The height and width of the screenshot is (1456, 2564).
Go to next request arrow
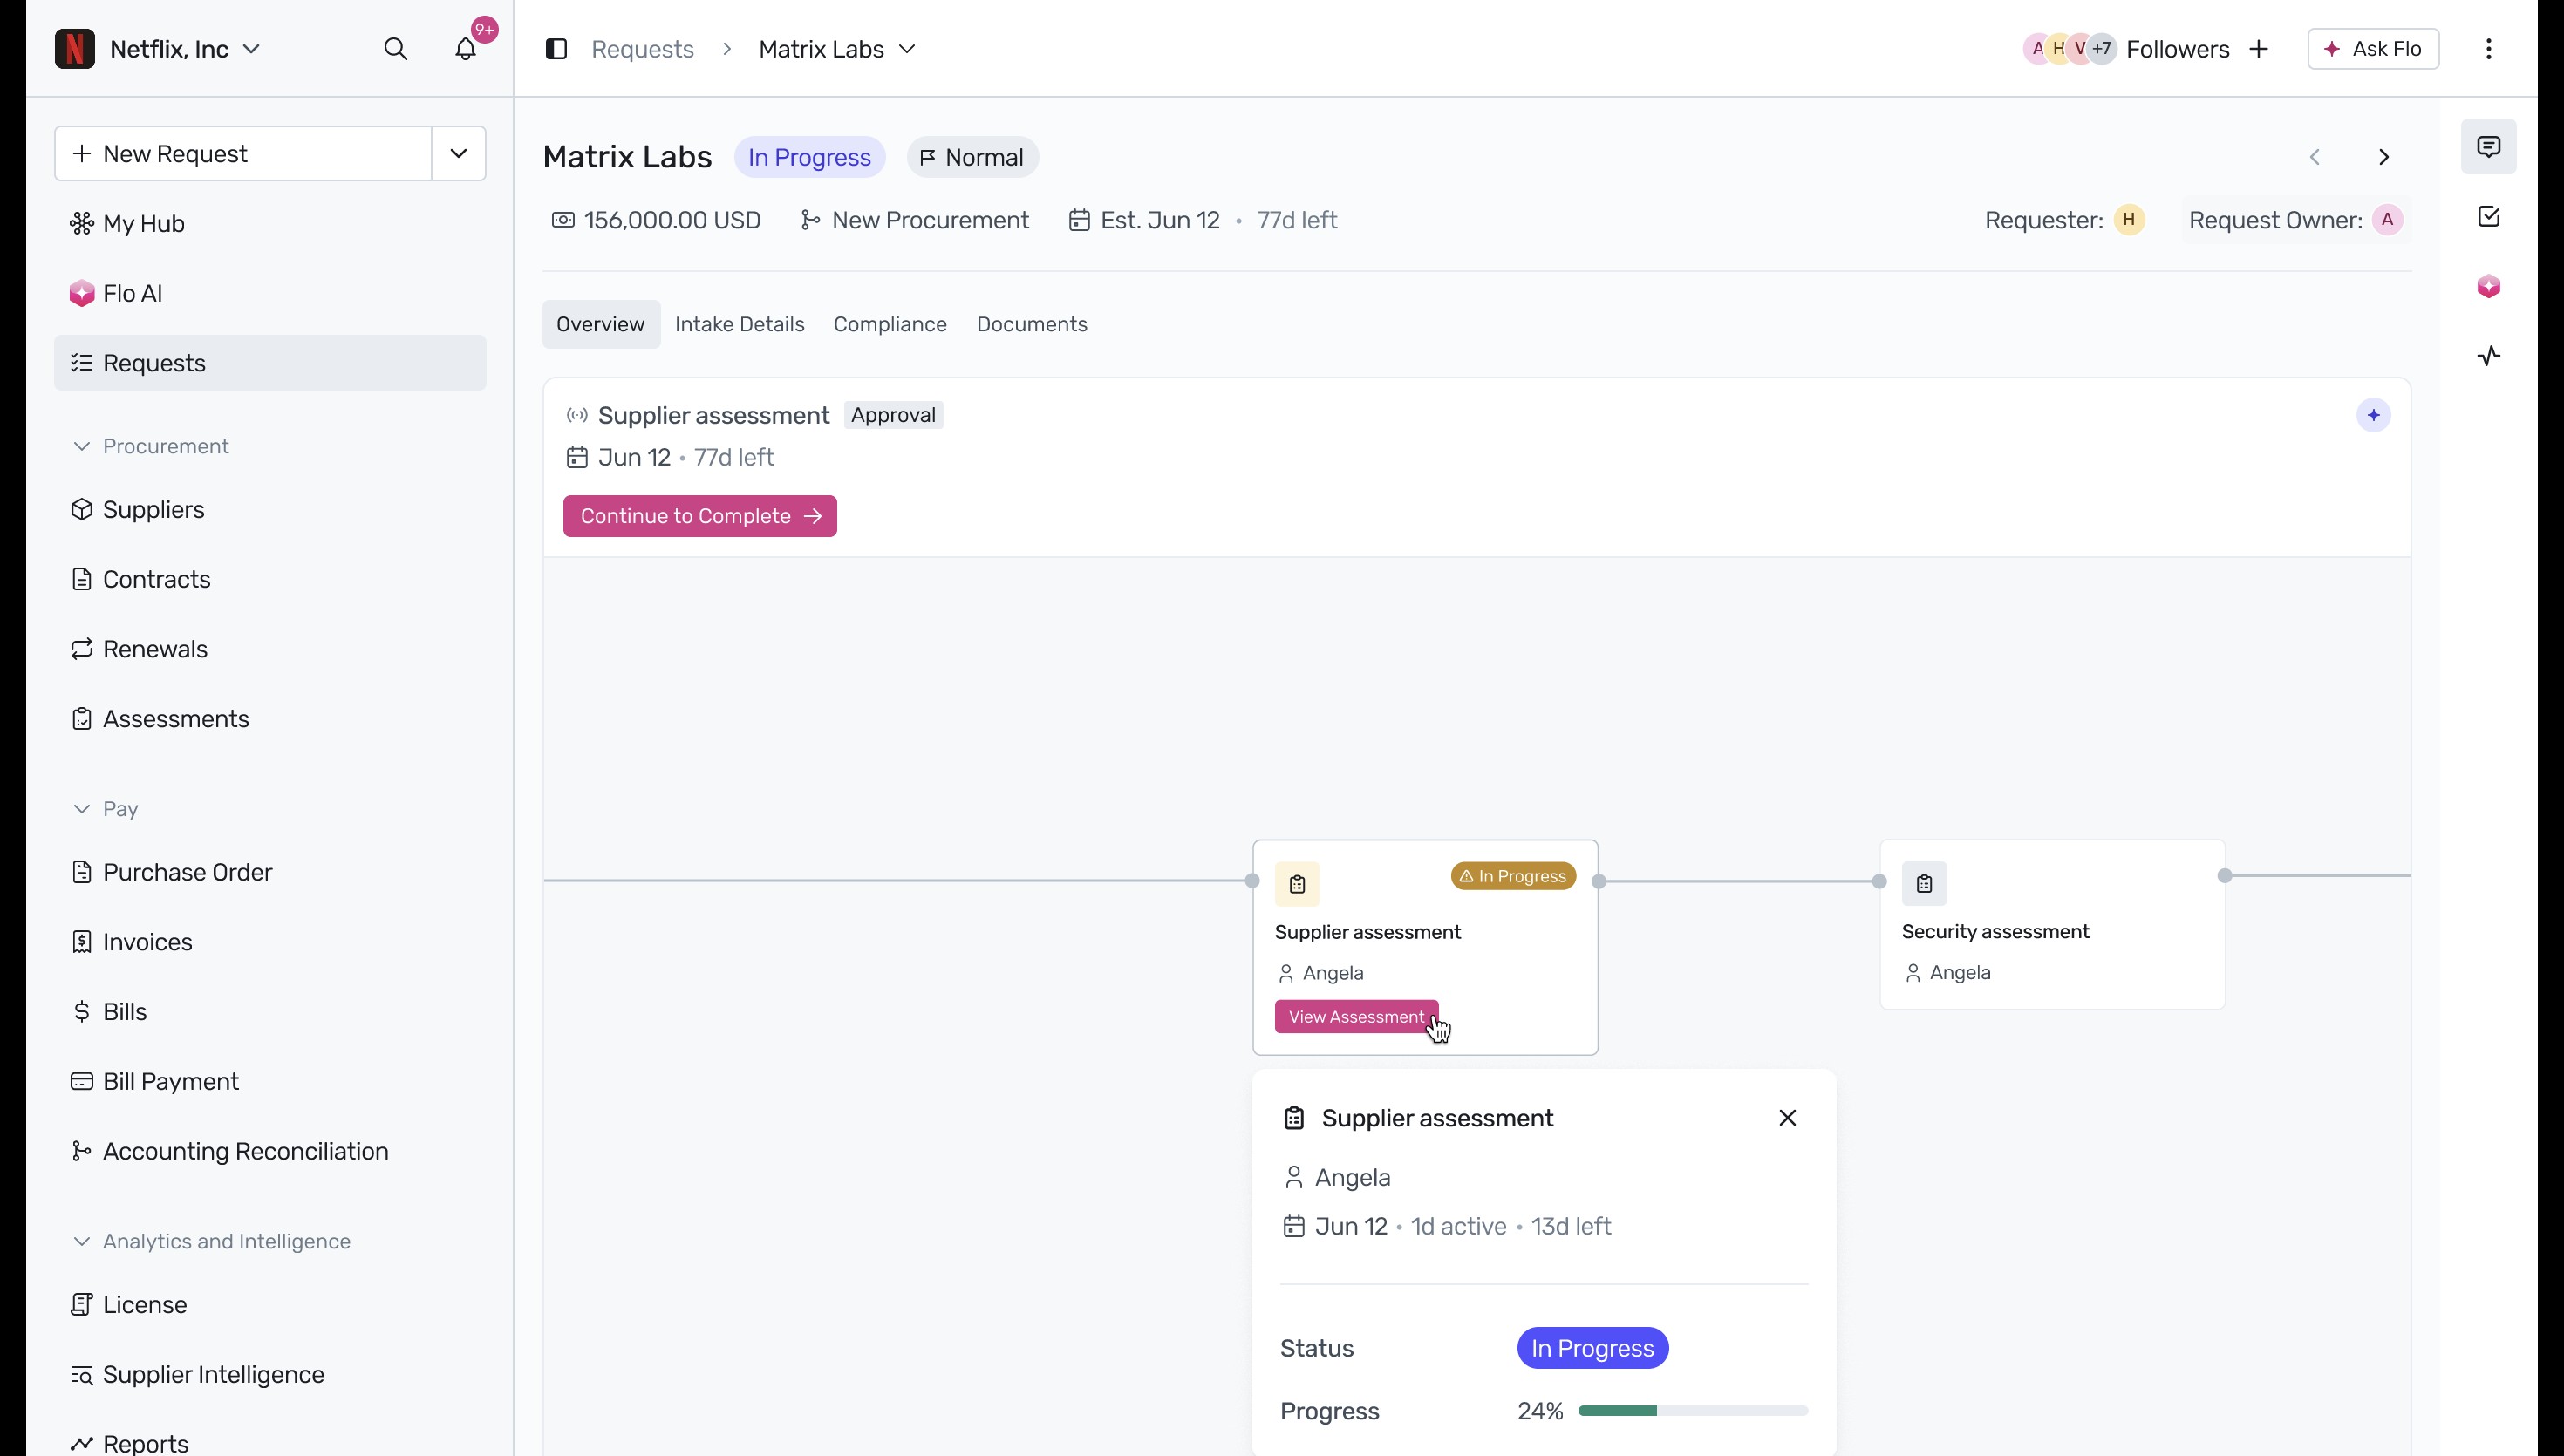pyautogui.click(x=2384, y=157)
